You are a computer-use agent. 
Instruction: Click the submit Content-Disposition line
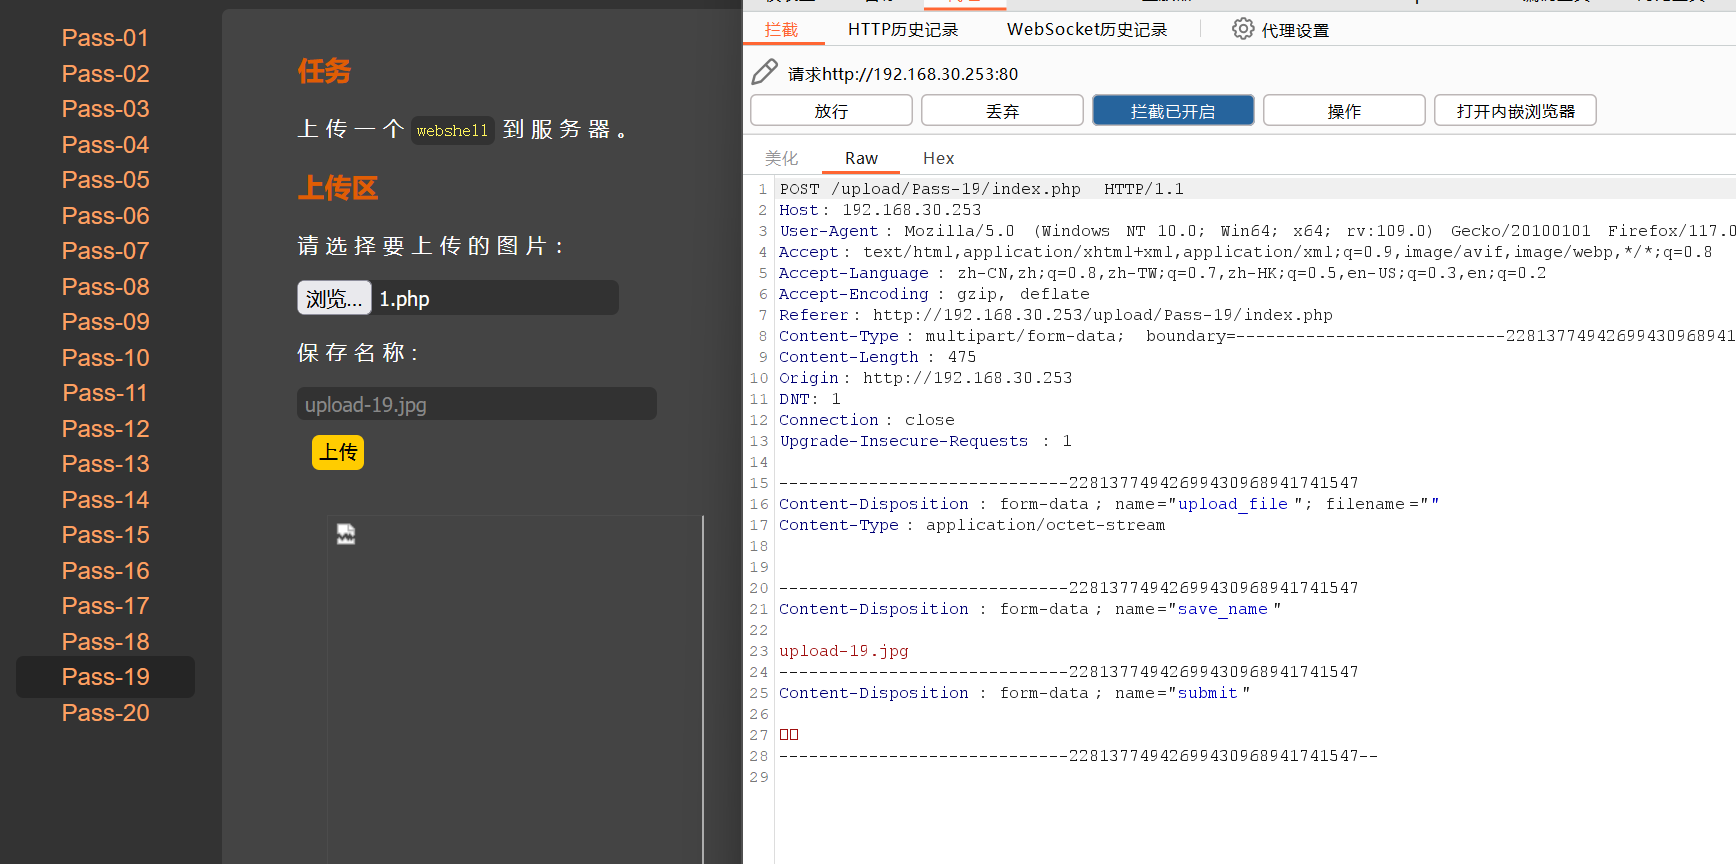tap(1014, 693)
